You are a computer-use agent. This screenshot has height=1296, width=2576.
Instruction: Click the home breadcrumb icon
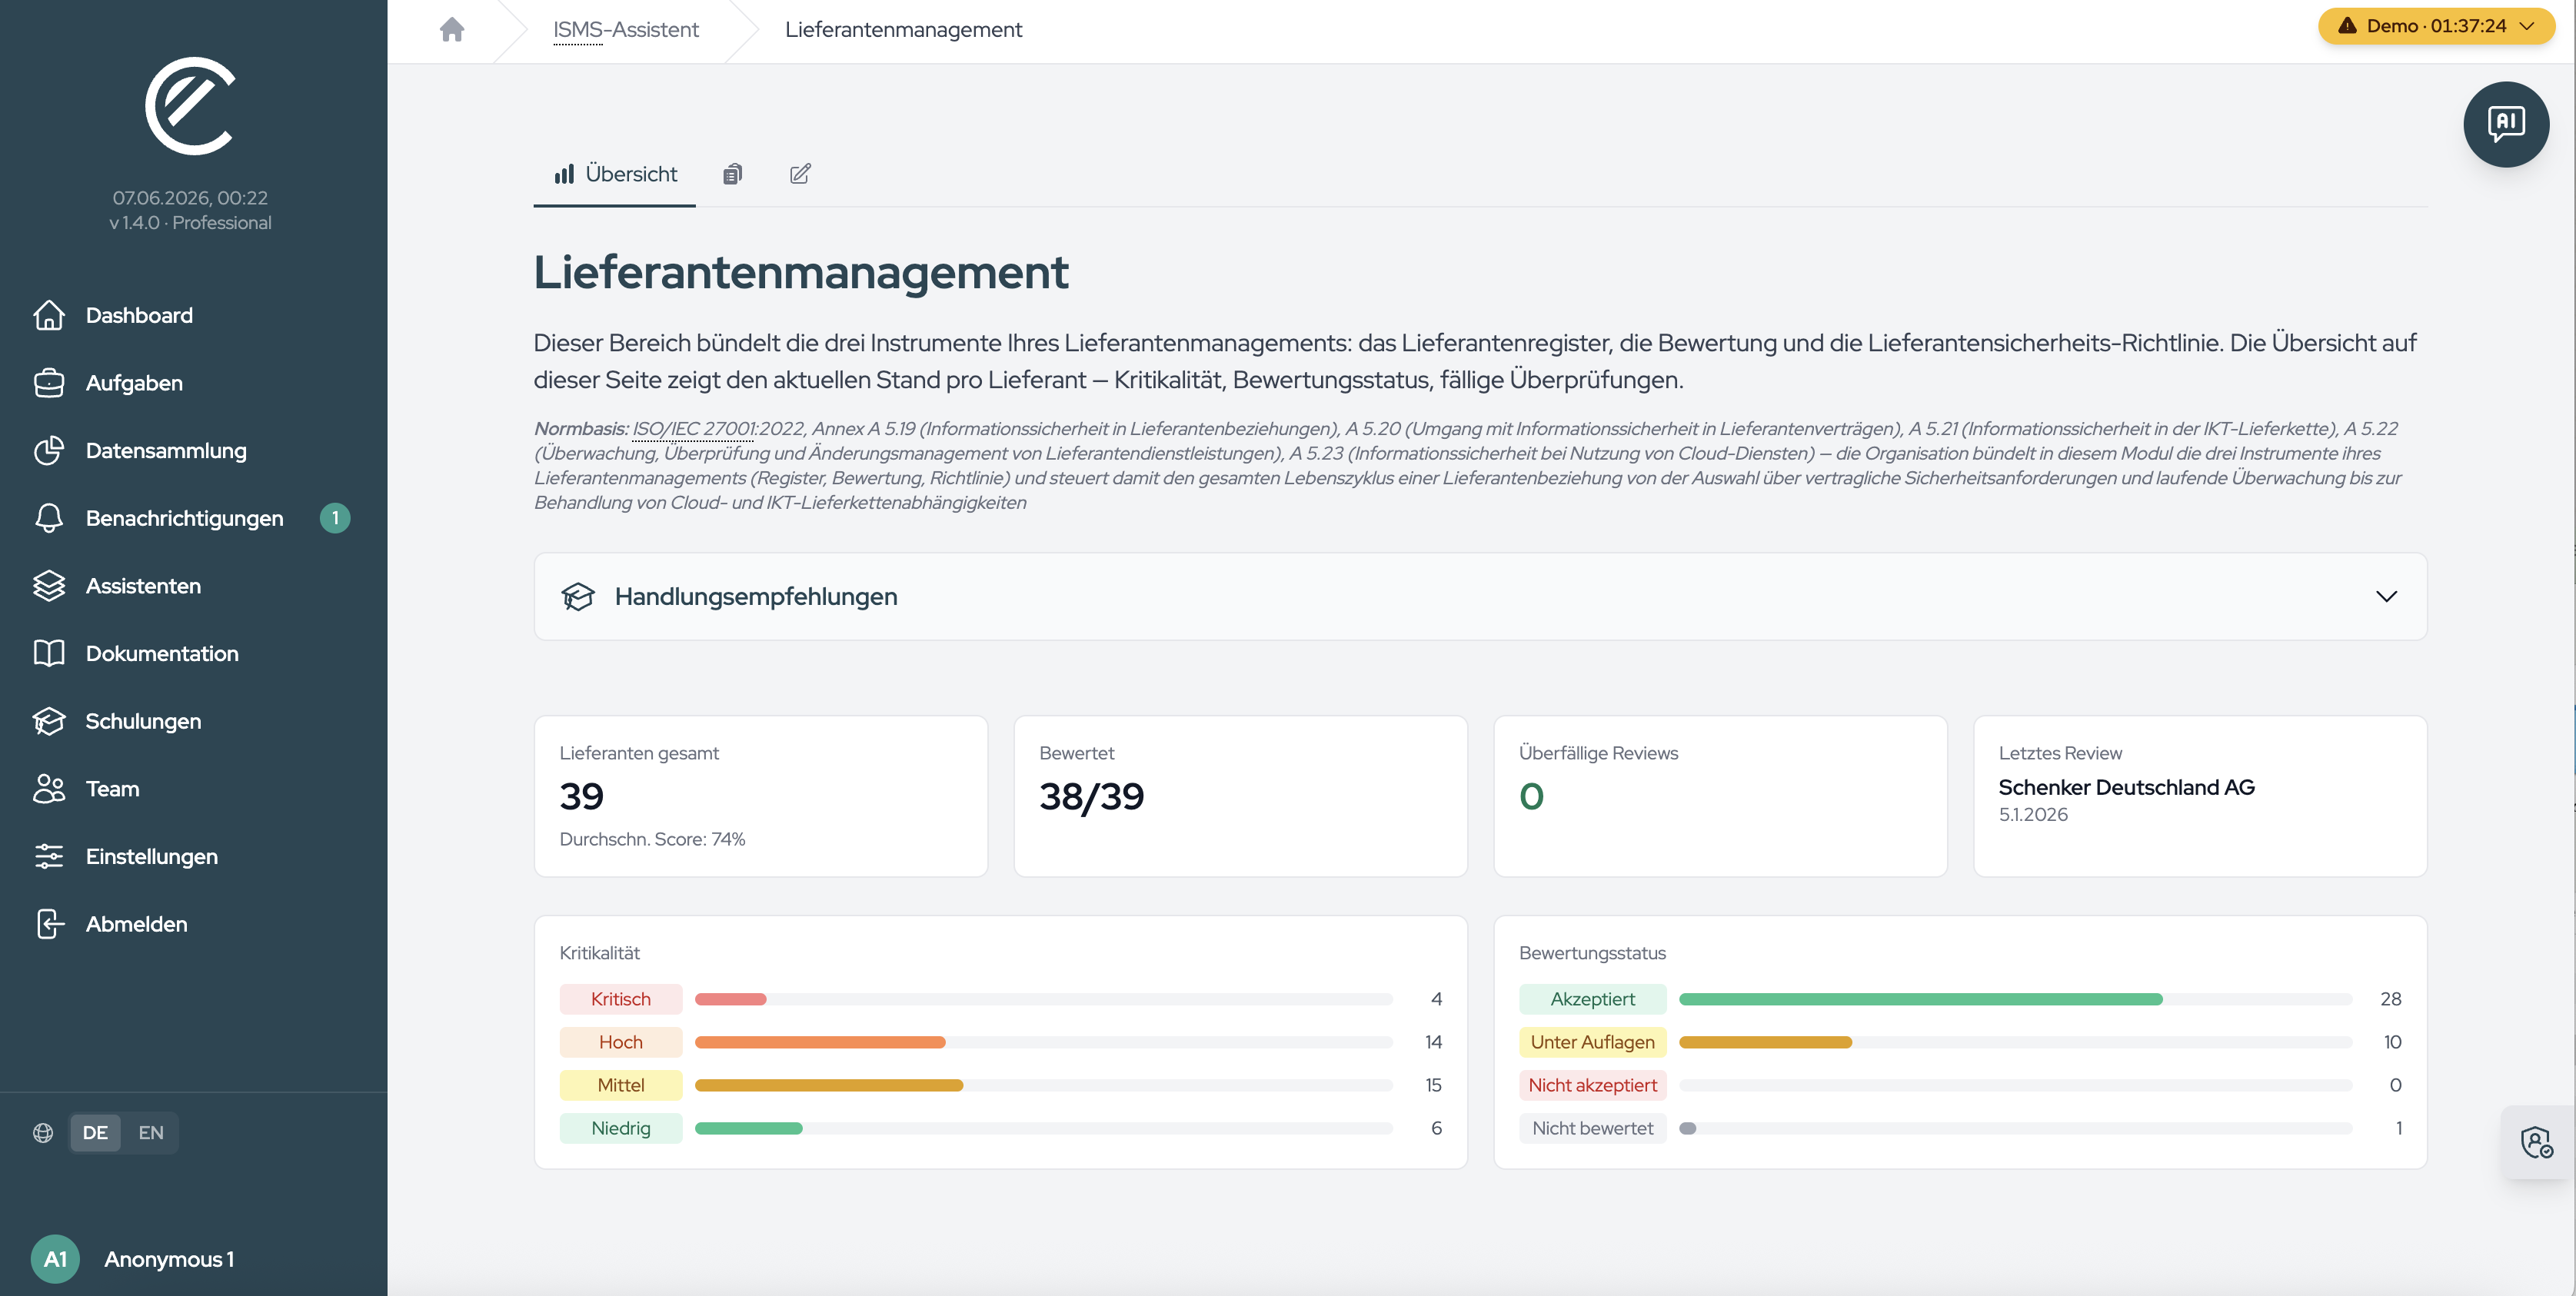click(452, 30)
